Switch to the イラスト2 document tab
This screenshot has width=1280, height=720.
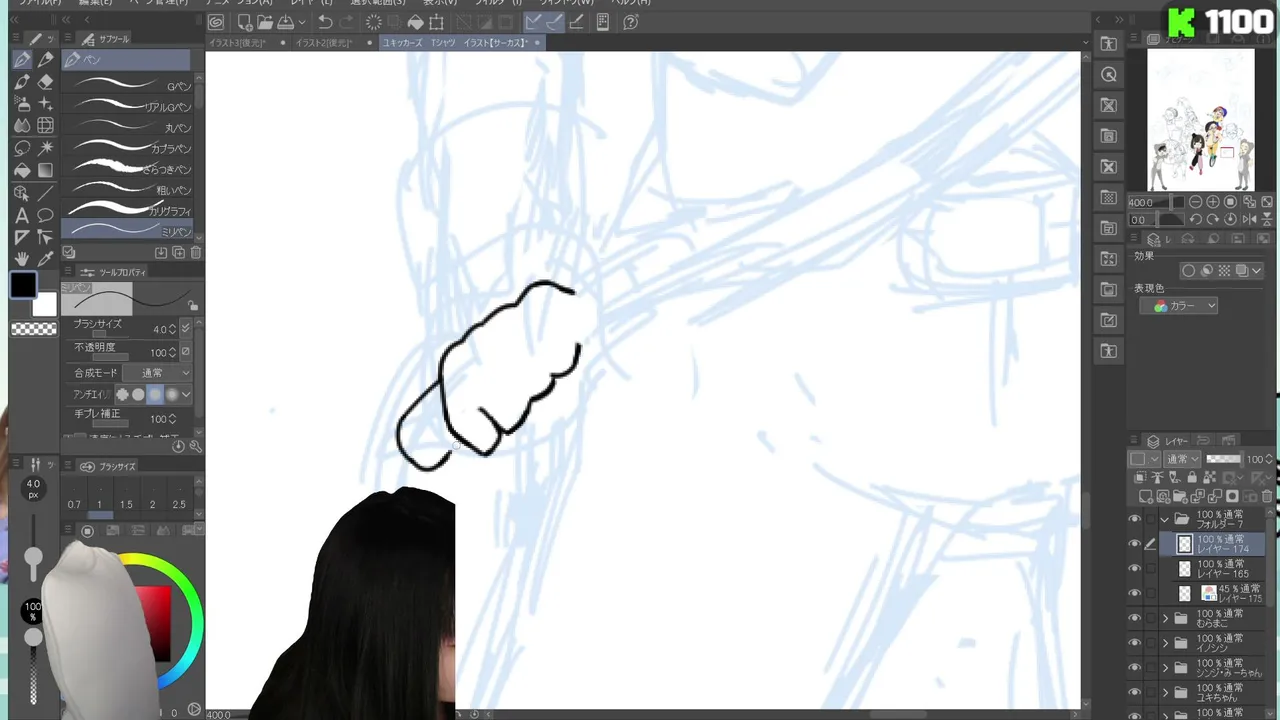[333, 43]
